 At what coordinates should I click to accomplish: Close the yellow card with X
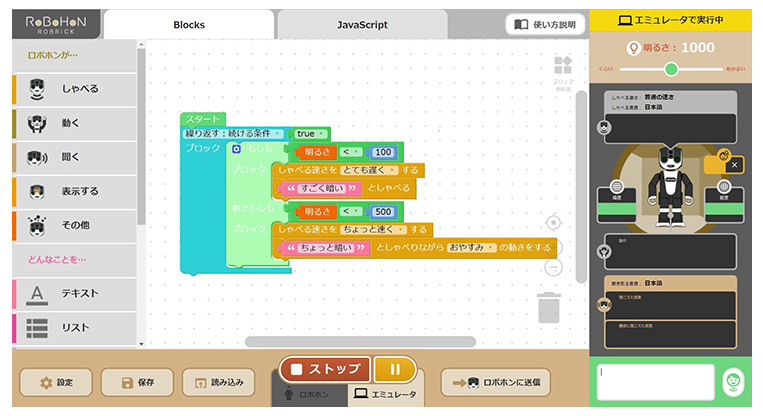[x=734, y=165]
